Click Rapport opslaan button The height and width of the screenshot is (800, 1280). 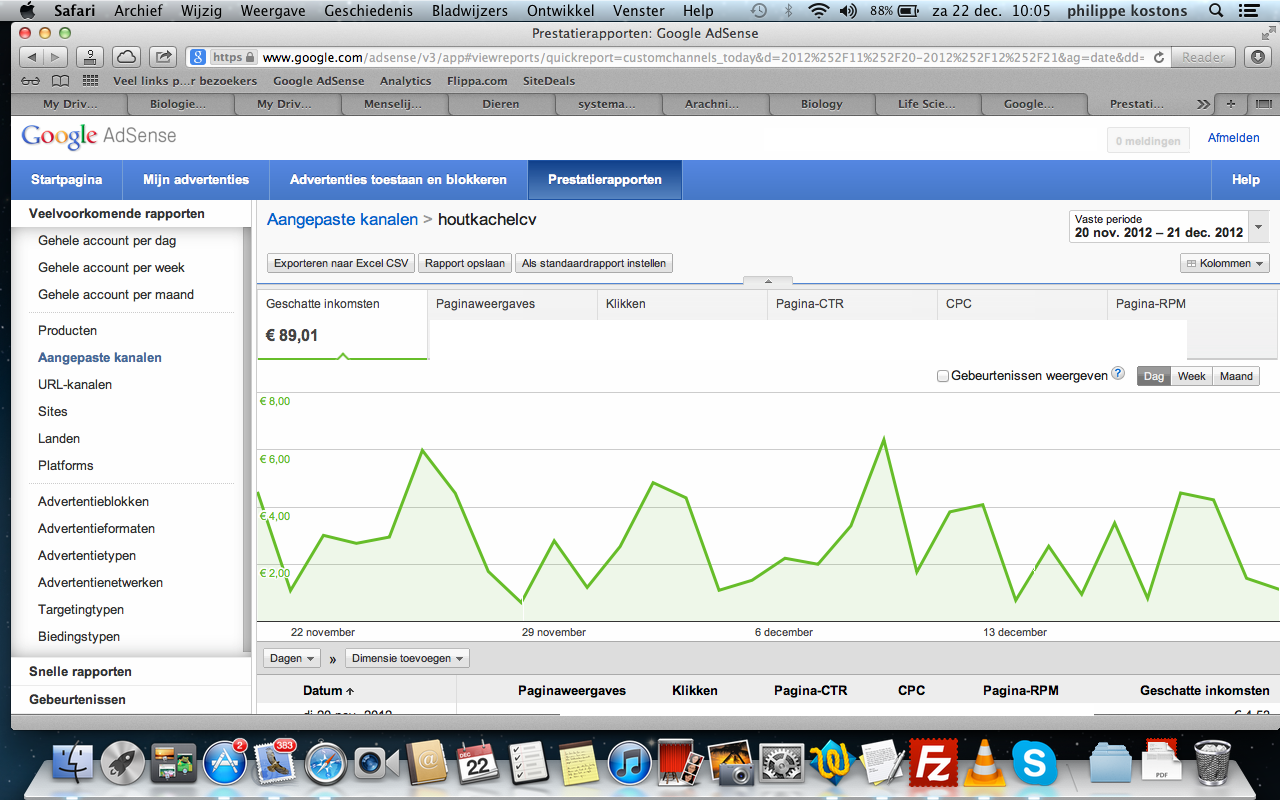(464, 263)
